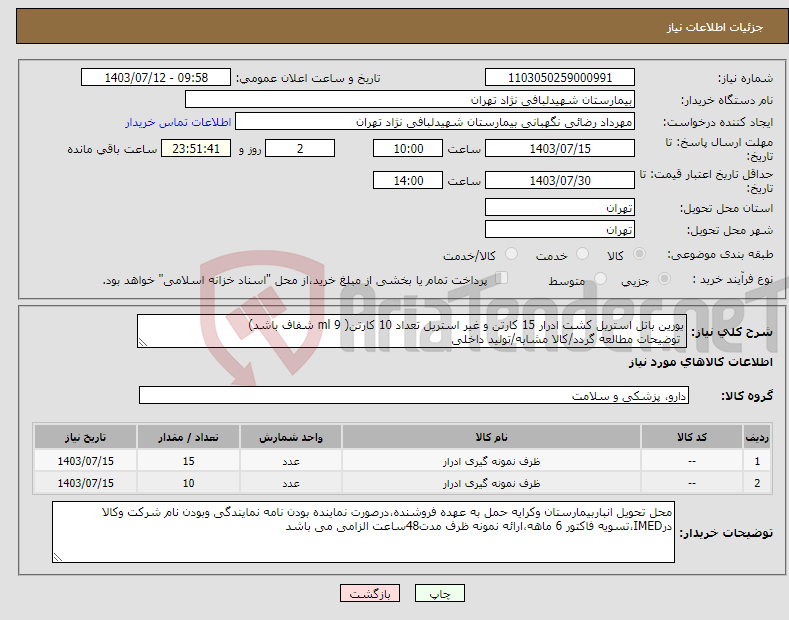Click the جزئیات اطلاعات نیاز page header
The width and height of the screenshot is (789, 620).
pos(715,27)
